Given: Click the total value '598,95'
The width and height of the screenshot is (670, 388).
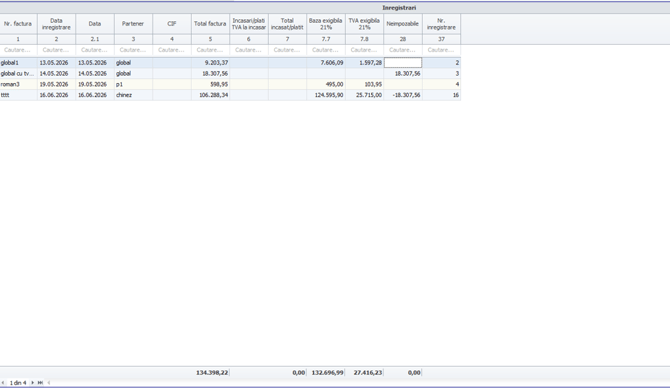Looking at the screenshot, I should [x=219, y=84].
